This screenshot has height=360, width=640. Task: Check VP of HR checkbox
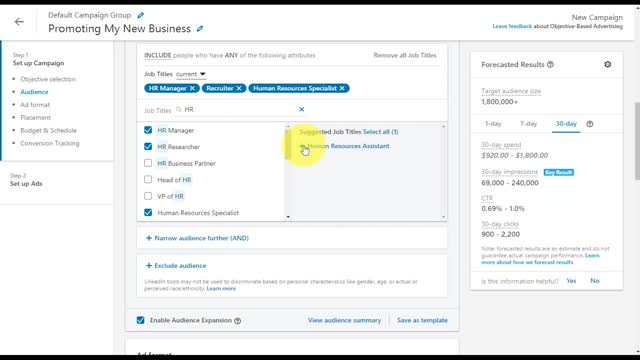[148, 196]
